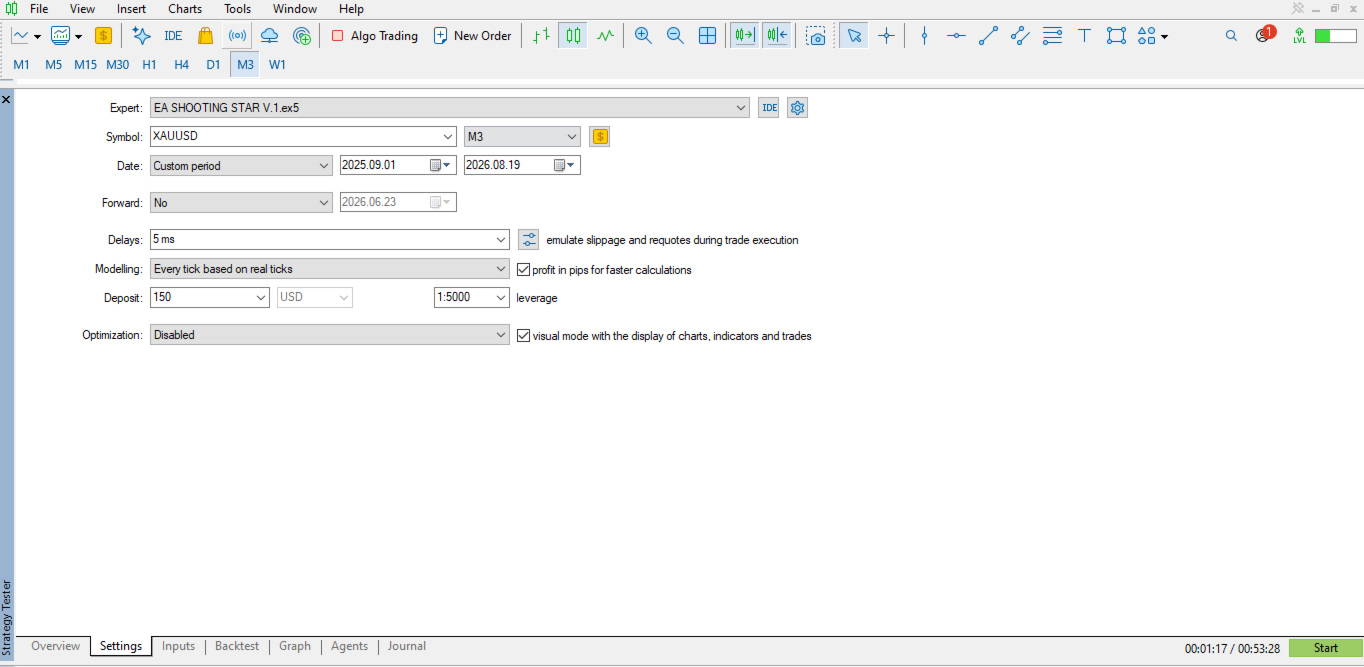This screenshot has height=667, width=1364.
Task: Switch chart to bar chart icon
Action: click(541, 36)
